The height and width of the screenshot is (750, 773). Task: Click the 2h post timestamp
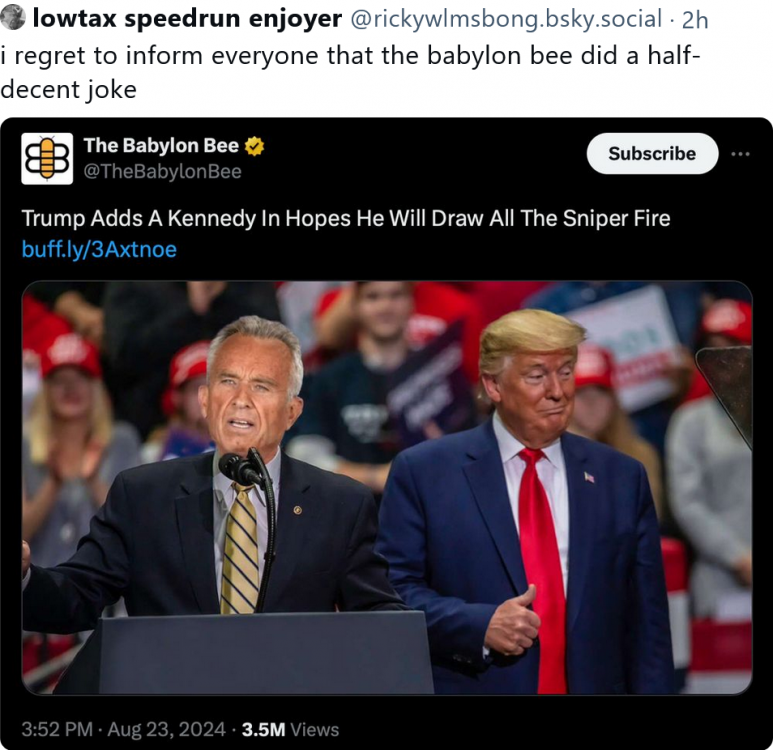pos(695,20)
